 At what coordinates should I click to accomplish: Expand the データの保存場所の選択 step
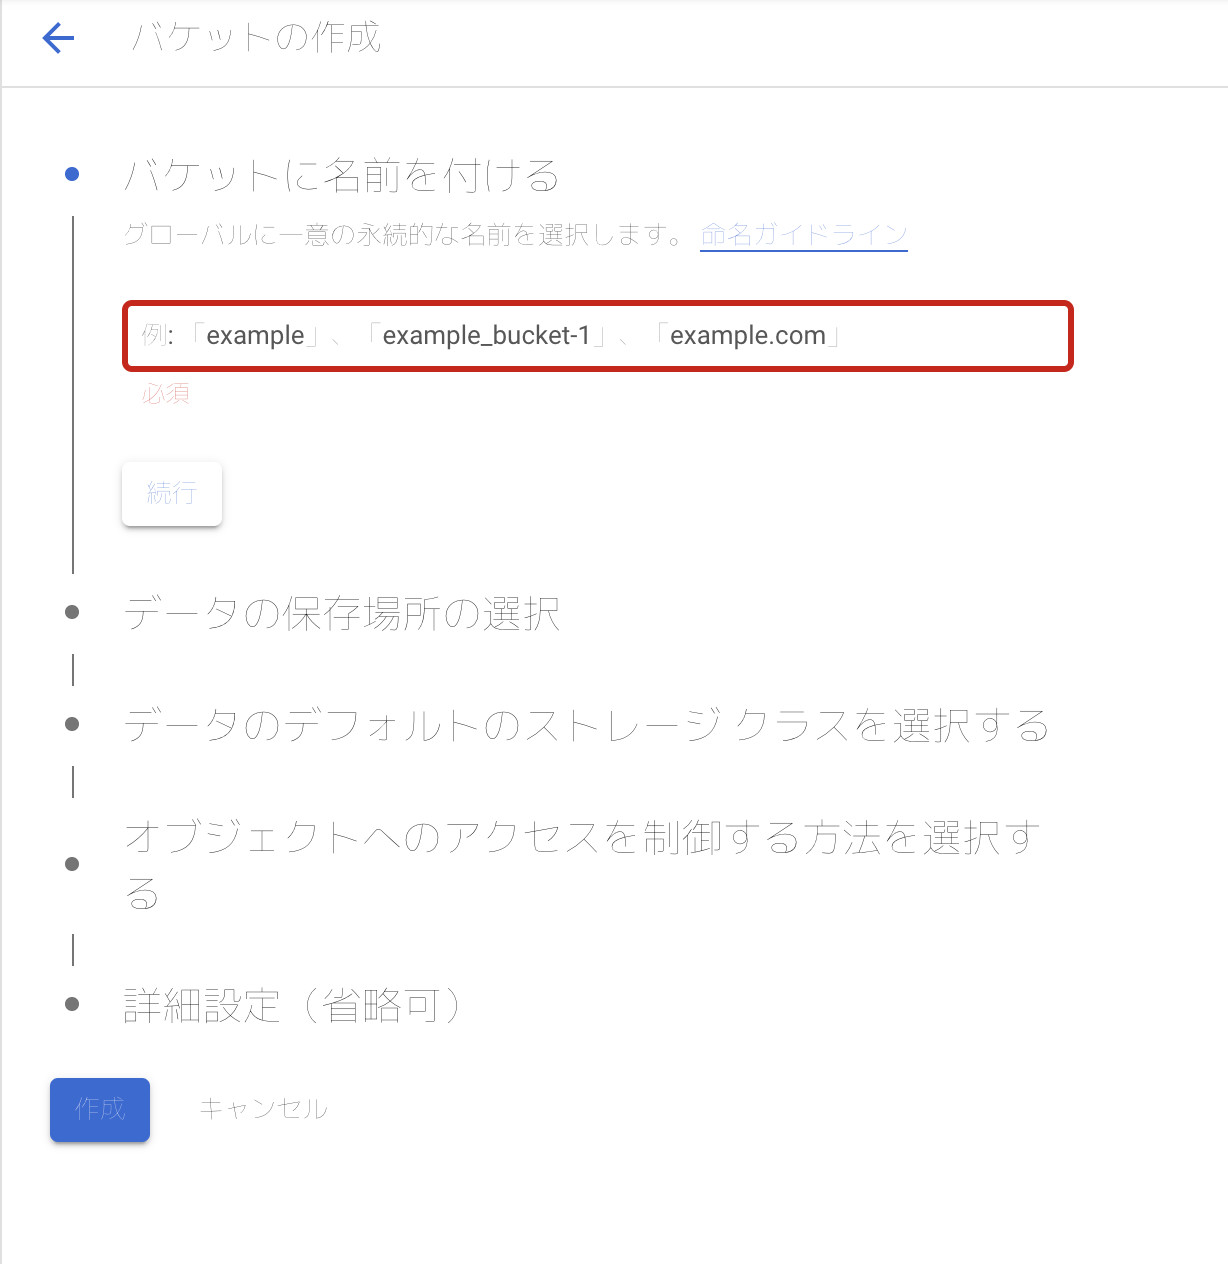(341, 613)
